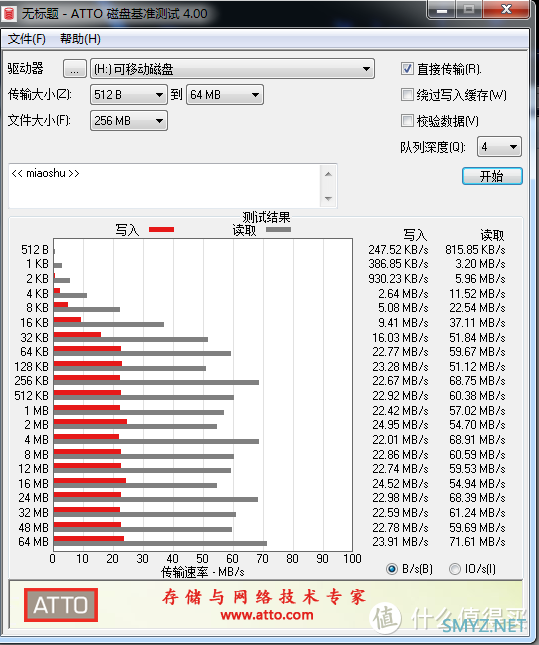Click the 16 KB read value 37.11 MB/s

pos(477,322)
